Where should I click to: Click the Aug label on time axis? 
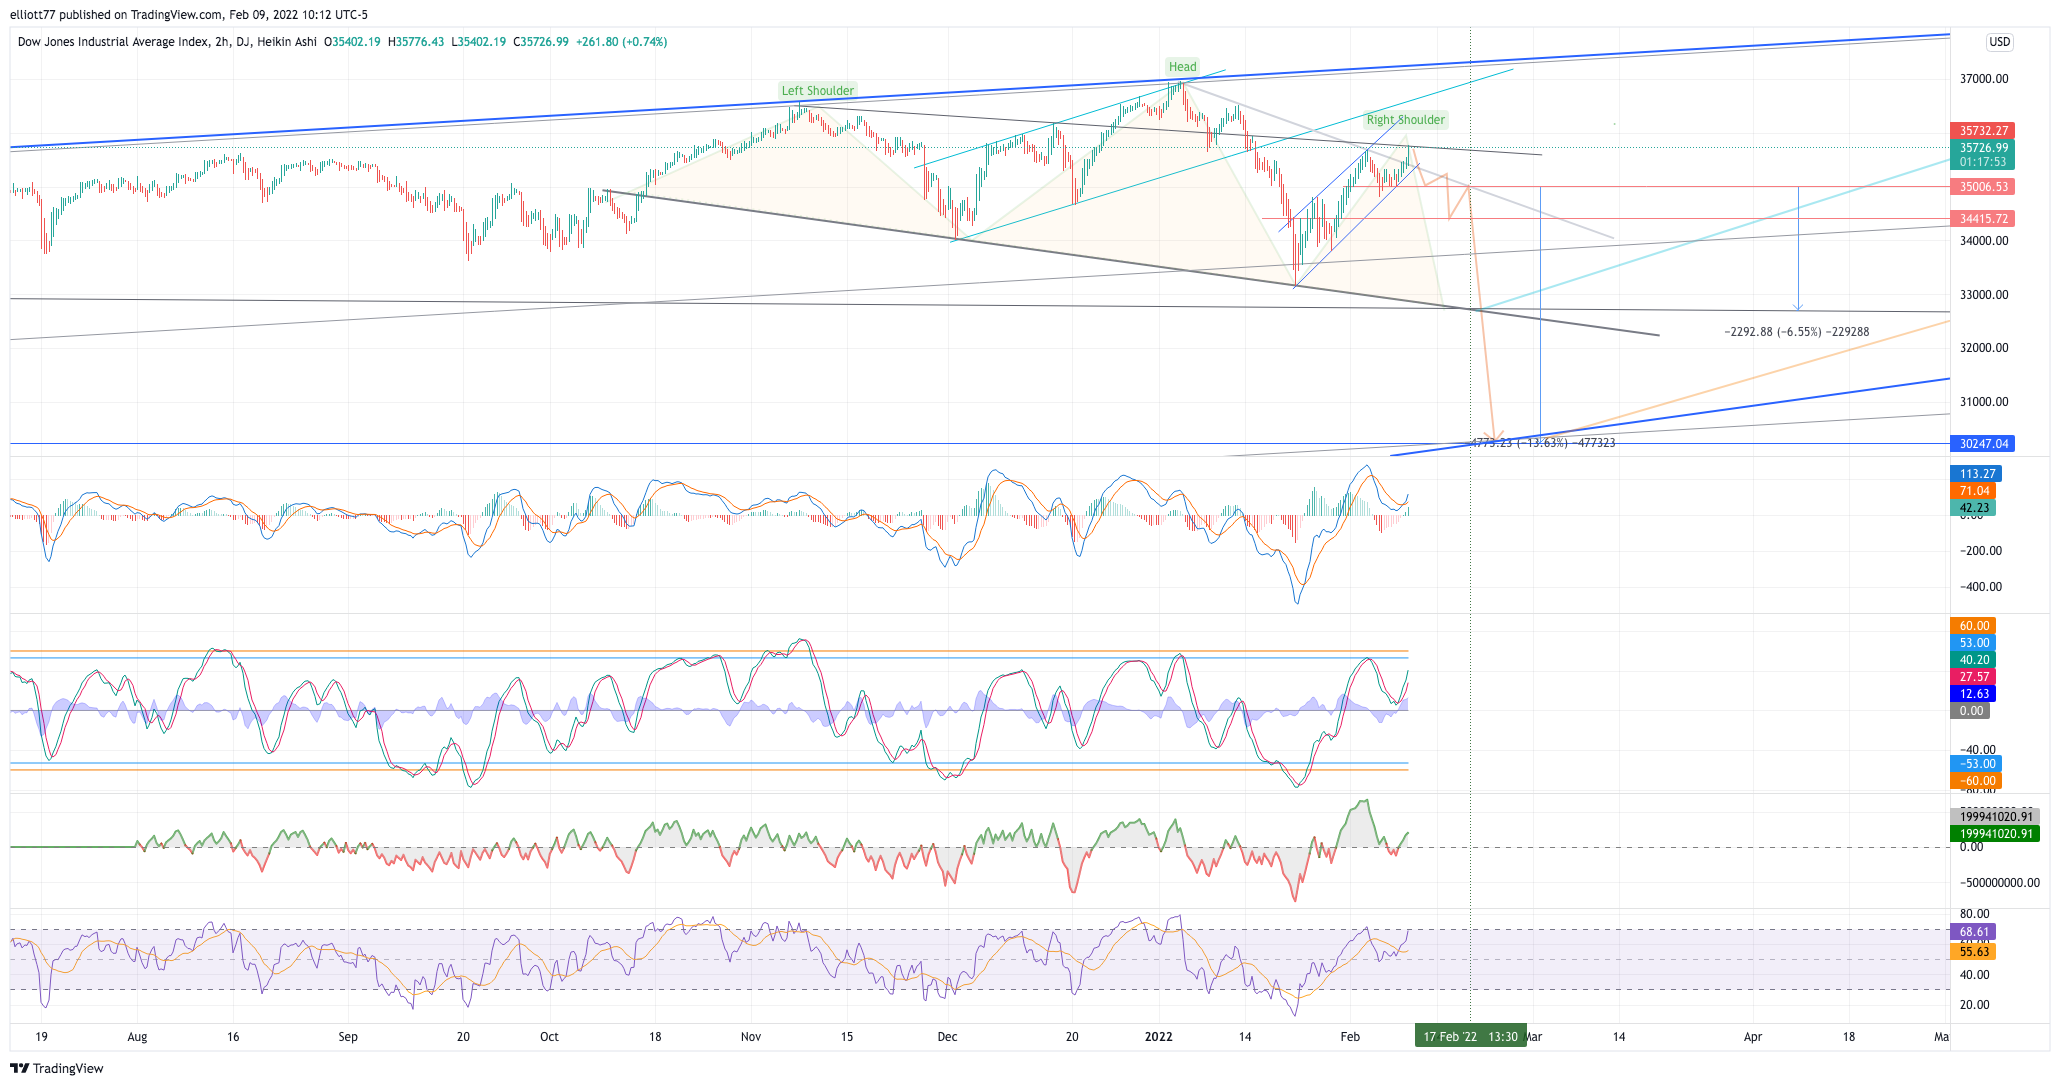click(x=137, y=1037)
